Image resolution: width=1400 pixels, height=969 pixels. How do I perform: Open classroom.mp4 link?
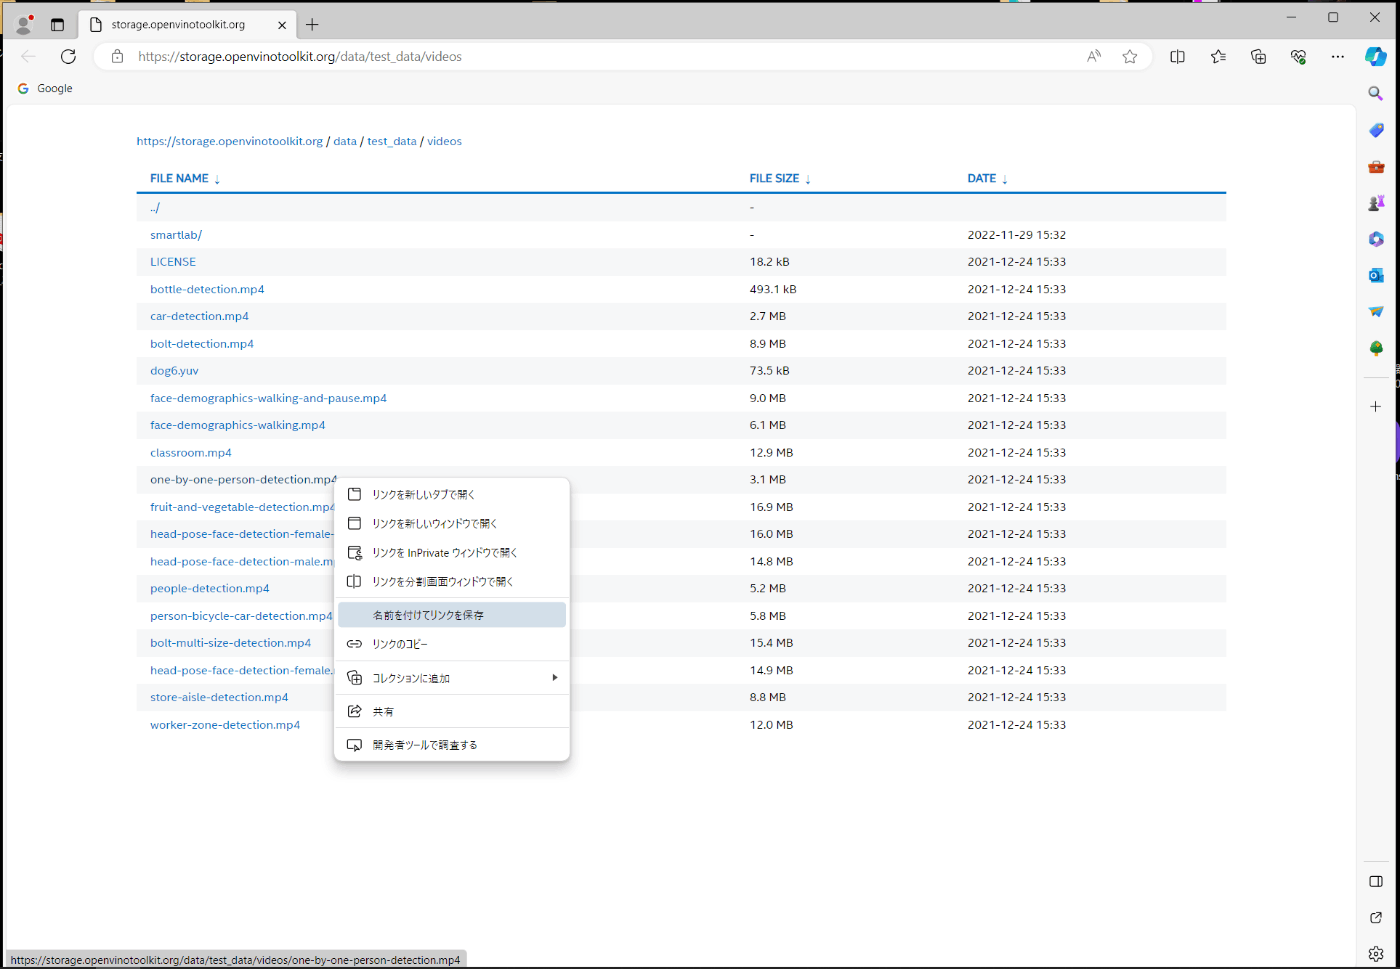191,453
